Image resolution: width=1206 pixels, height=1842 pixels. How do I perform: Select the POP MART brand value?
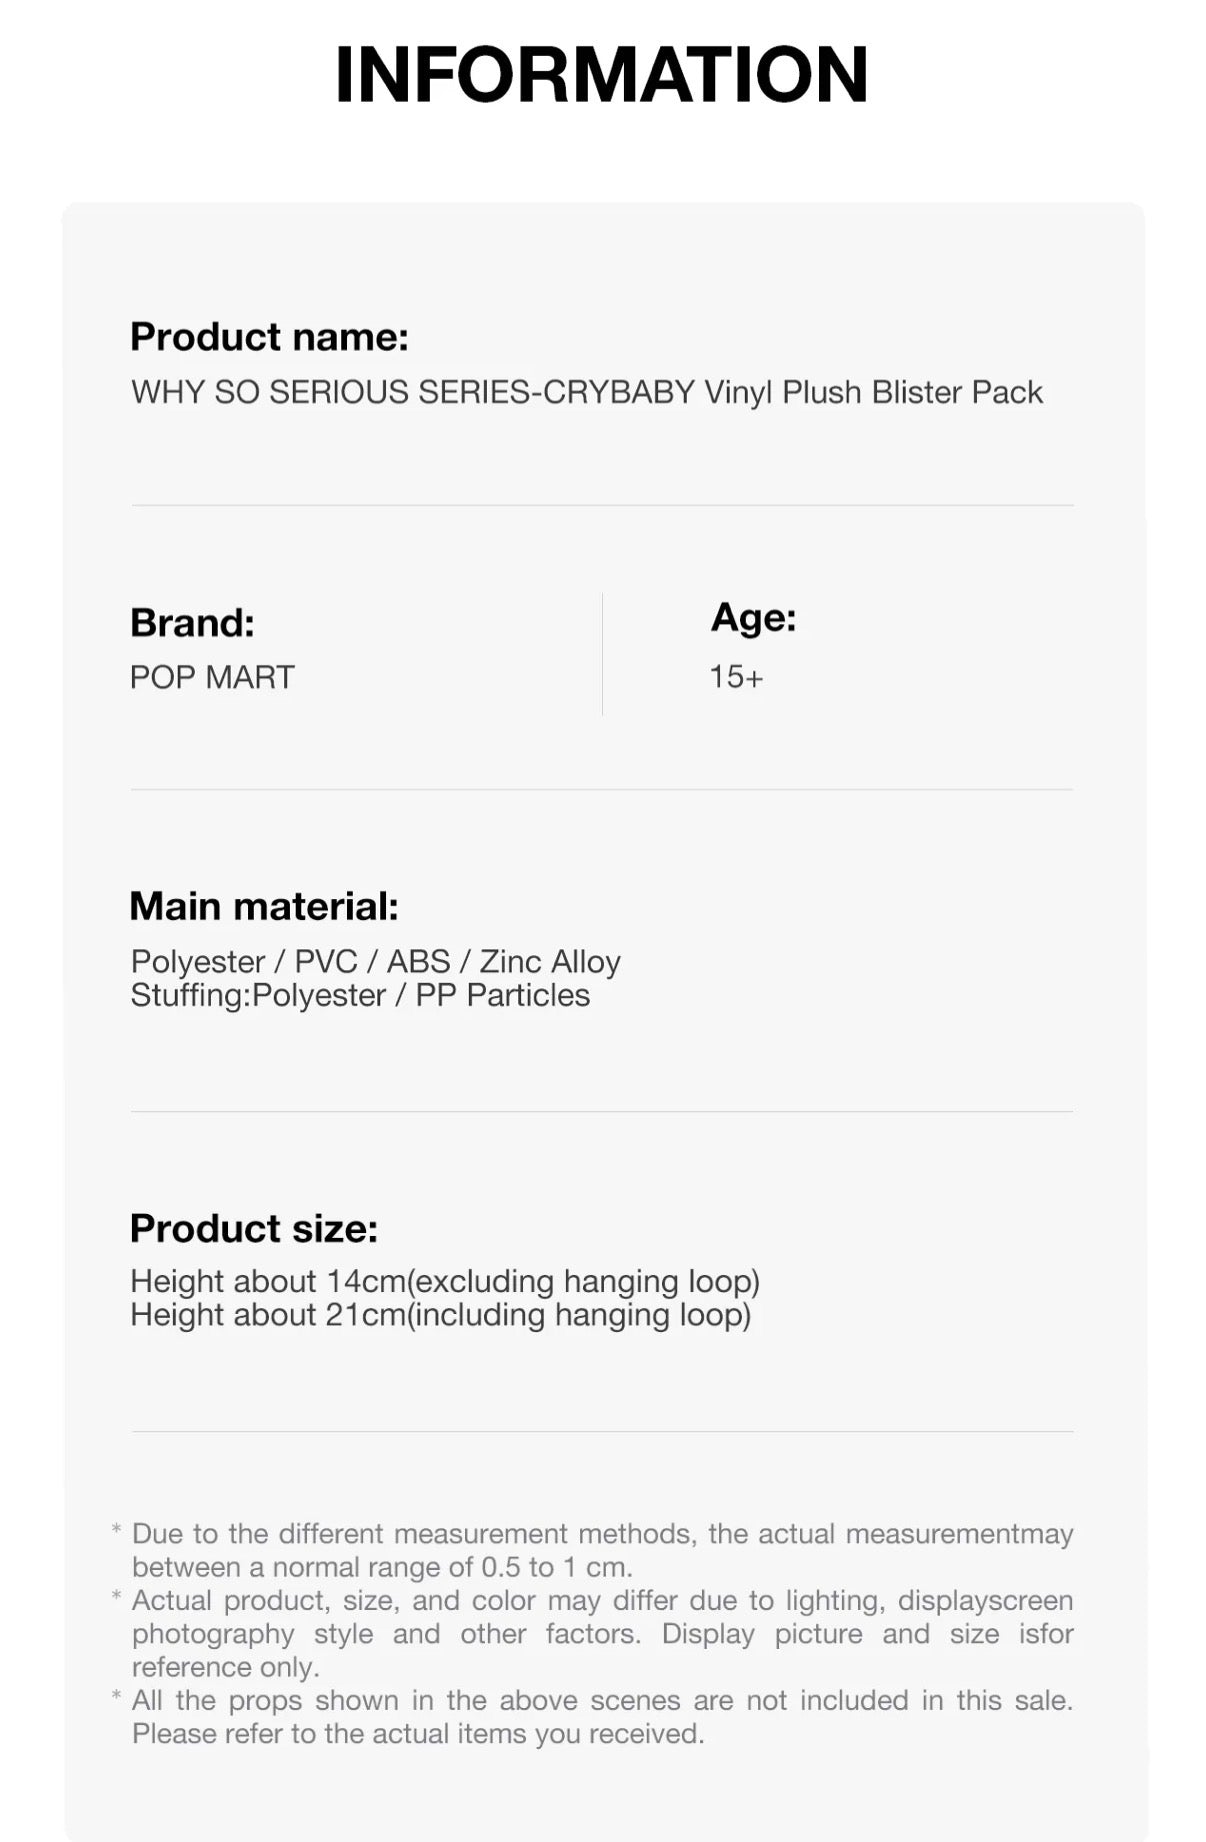coord(212,677)
